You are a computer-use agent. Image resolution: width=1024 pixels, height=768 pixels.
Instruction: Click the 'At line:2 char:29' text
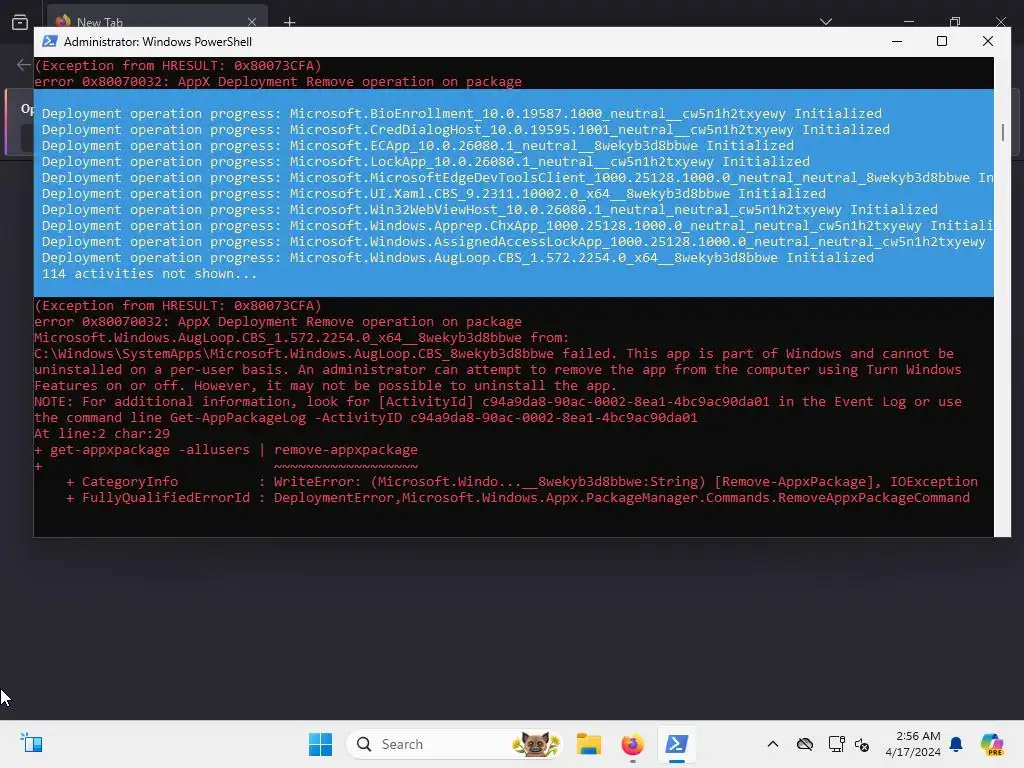[102, 434]
